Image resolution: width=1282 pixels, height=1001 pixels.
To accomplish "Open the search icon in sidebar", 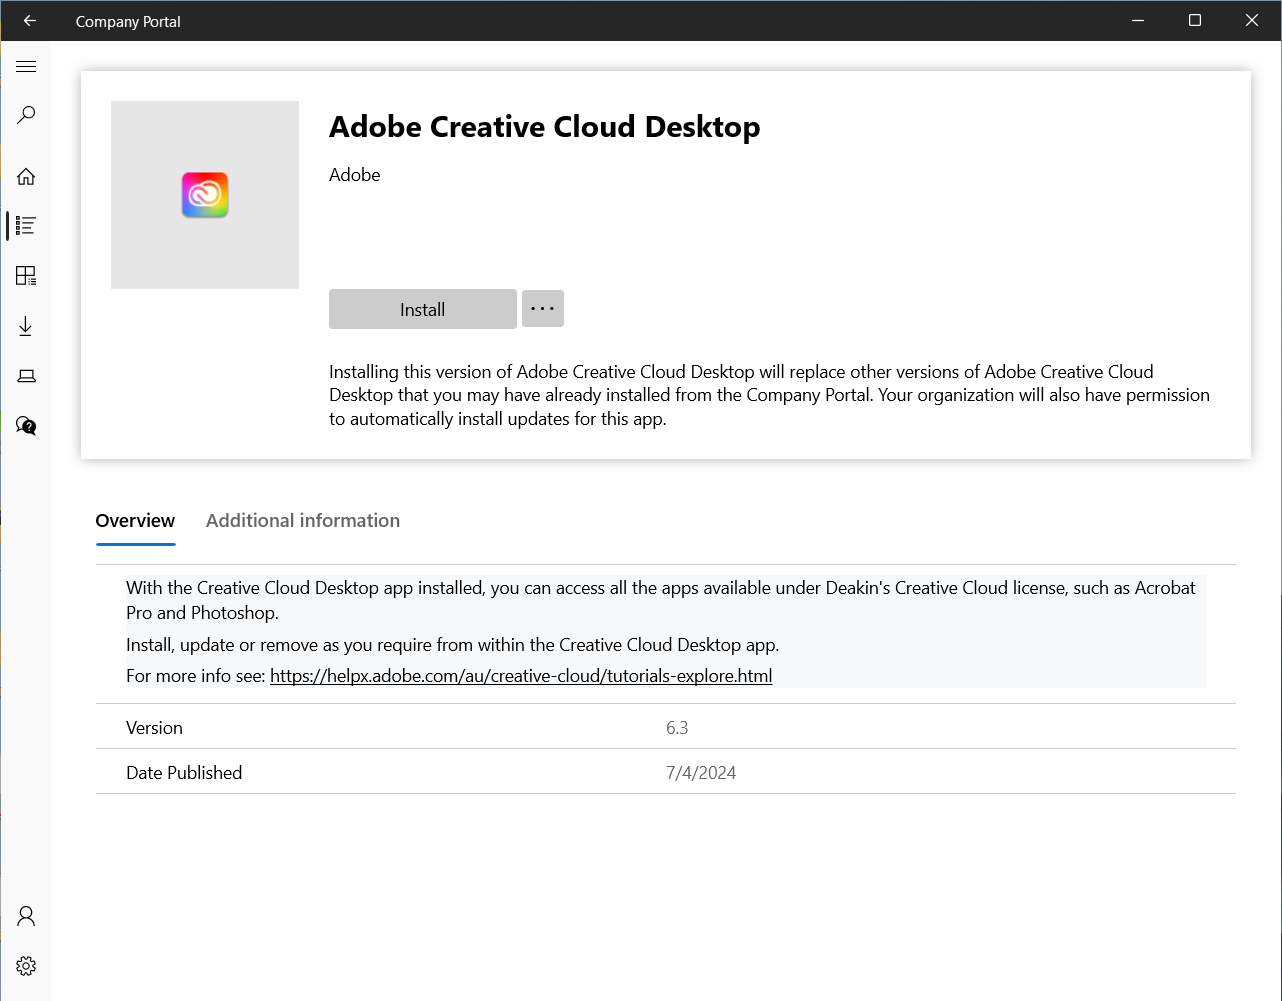I will 26,115.
